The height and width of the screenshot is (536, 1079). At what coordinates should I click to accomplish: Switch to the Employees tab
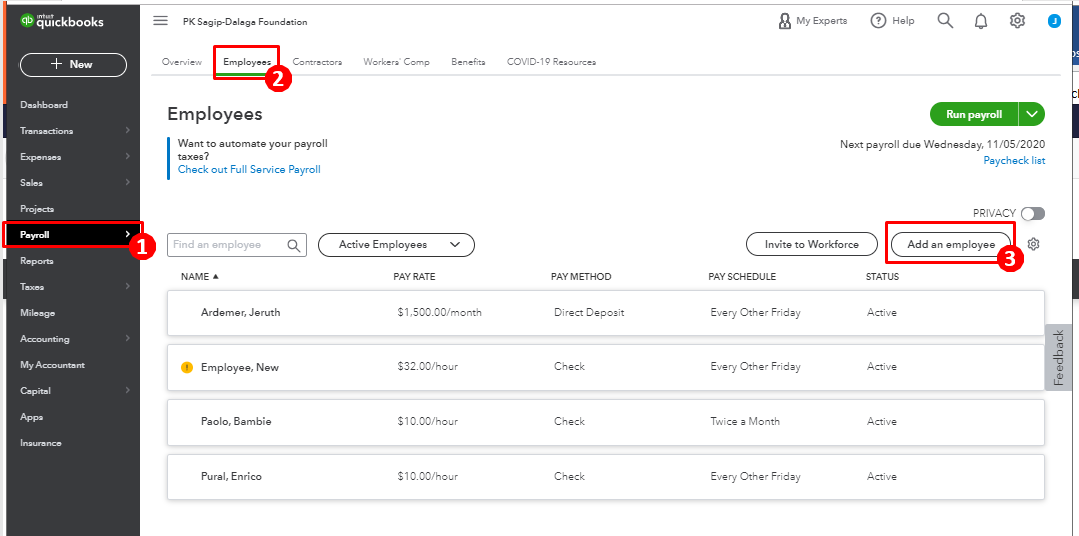(247, 62)
